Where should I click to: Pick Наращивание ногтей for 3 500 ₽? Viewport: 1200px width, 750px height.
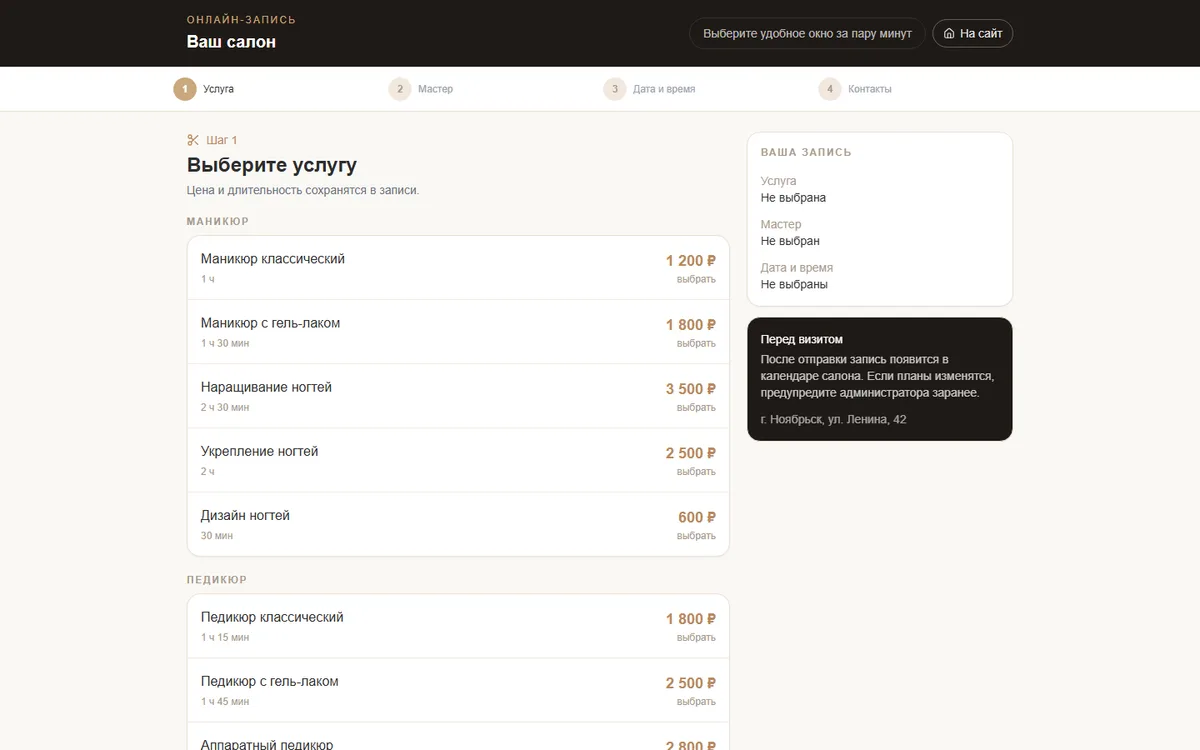pos(458,396)
